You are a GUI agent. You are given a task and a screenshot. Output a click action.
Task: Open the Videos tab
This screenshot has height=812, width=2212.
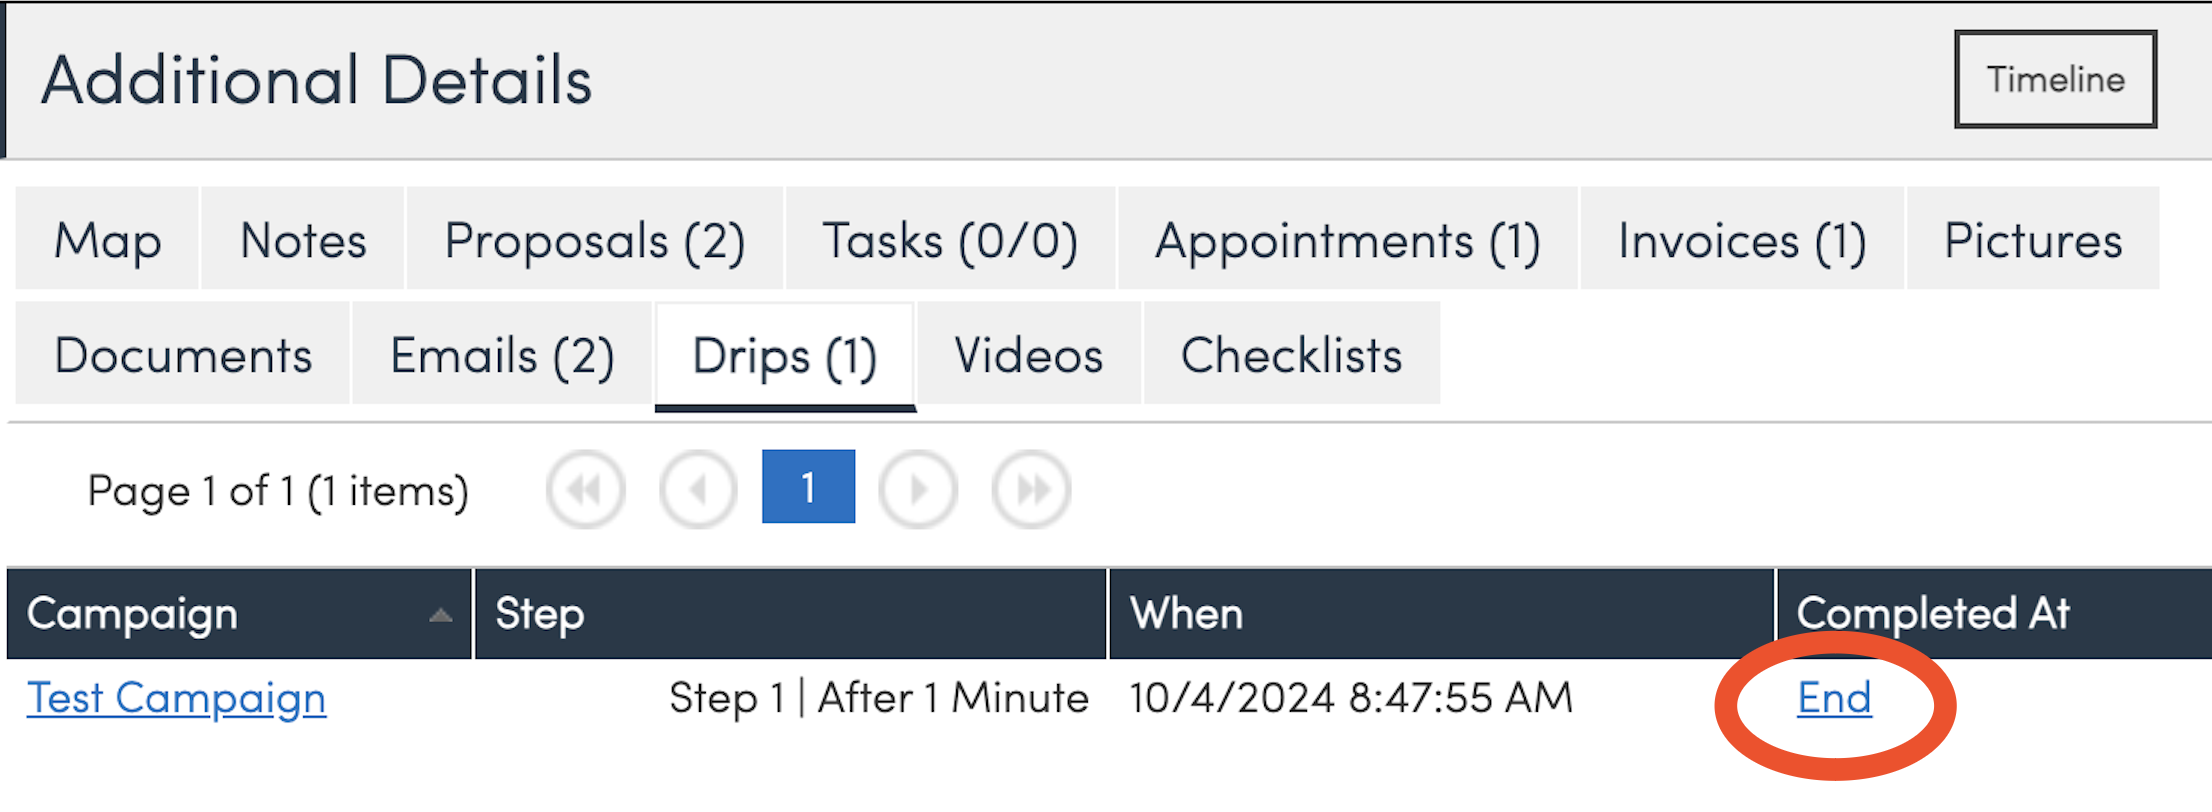tap(1029, 355)
